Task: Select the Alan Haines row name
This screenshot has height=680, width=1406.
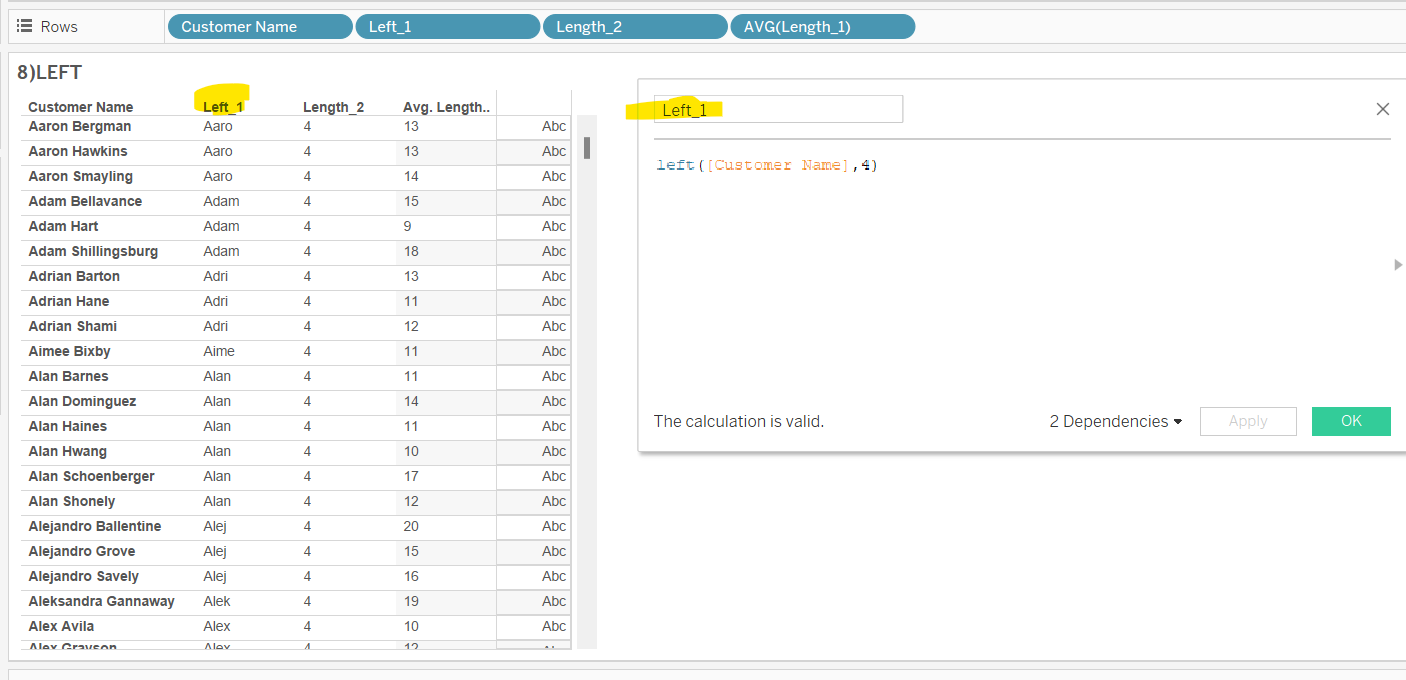Action: click(x=67, y=426)
